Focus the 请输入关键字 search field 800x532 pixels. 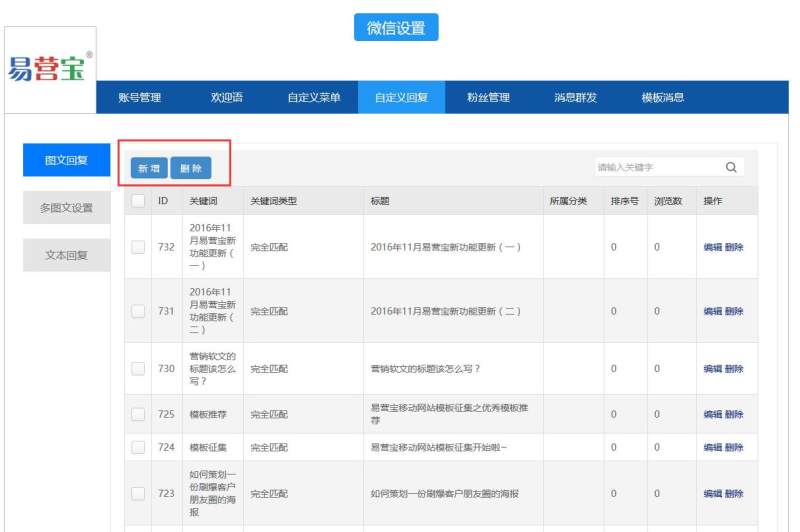(x=655, y=168)
